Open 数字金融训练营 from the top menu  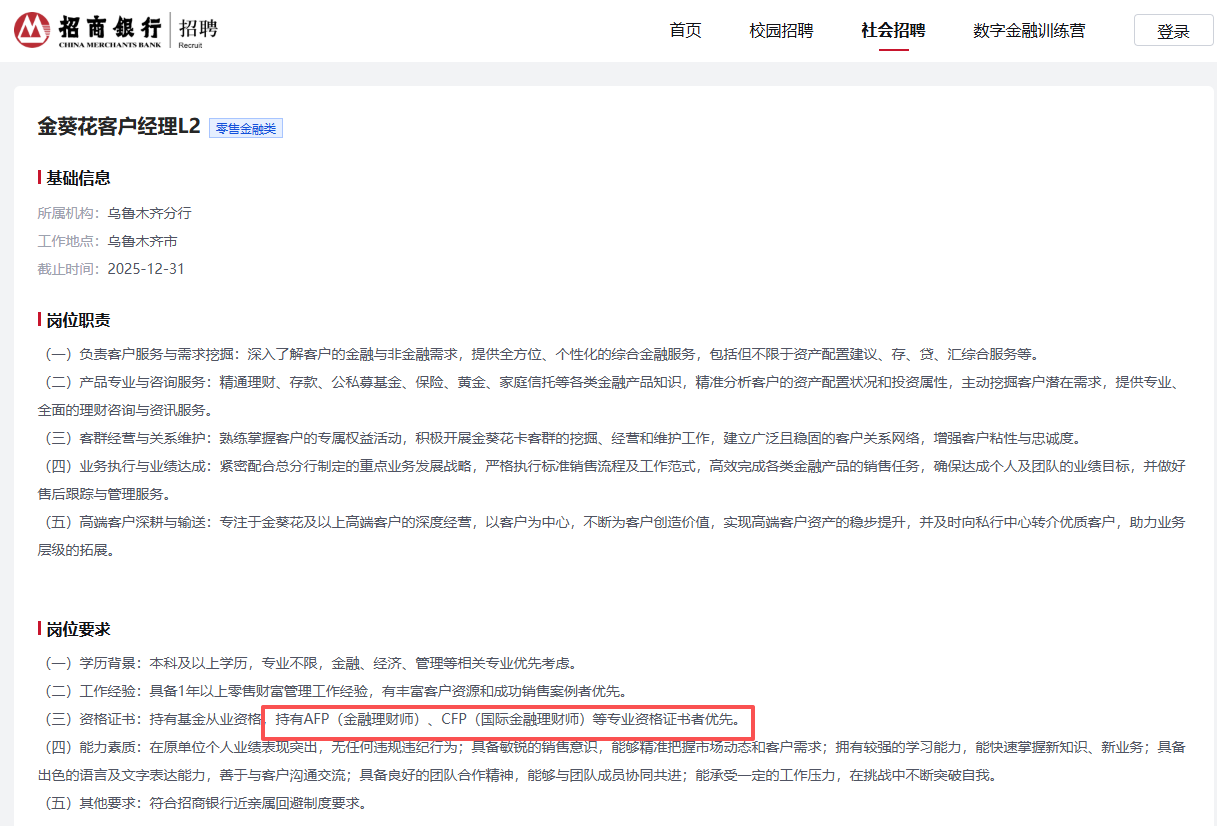click(x=1028, y=31)
